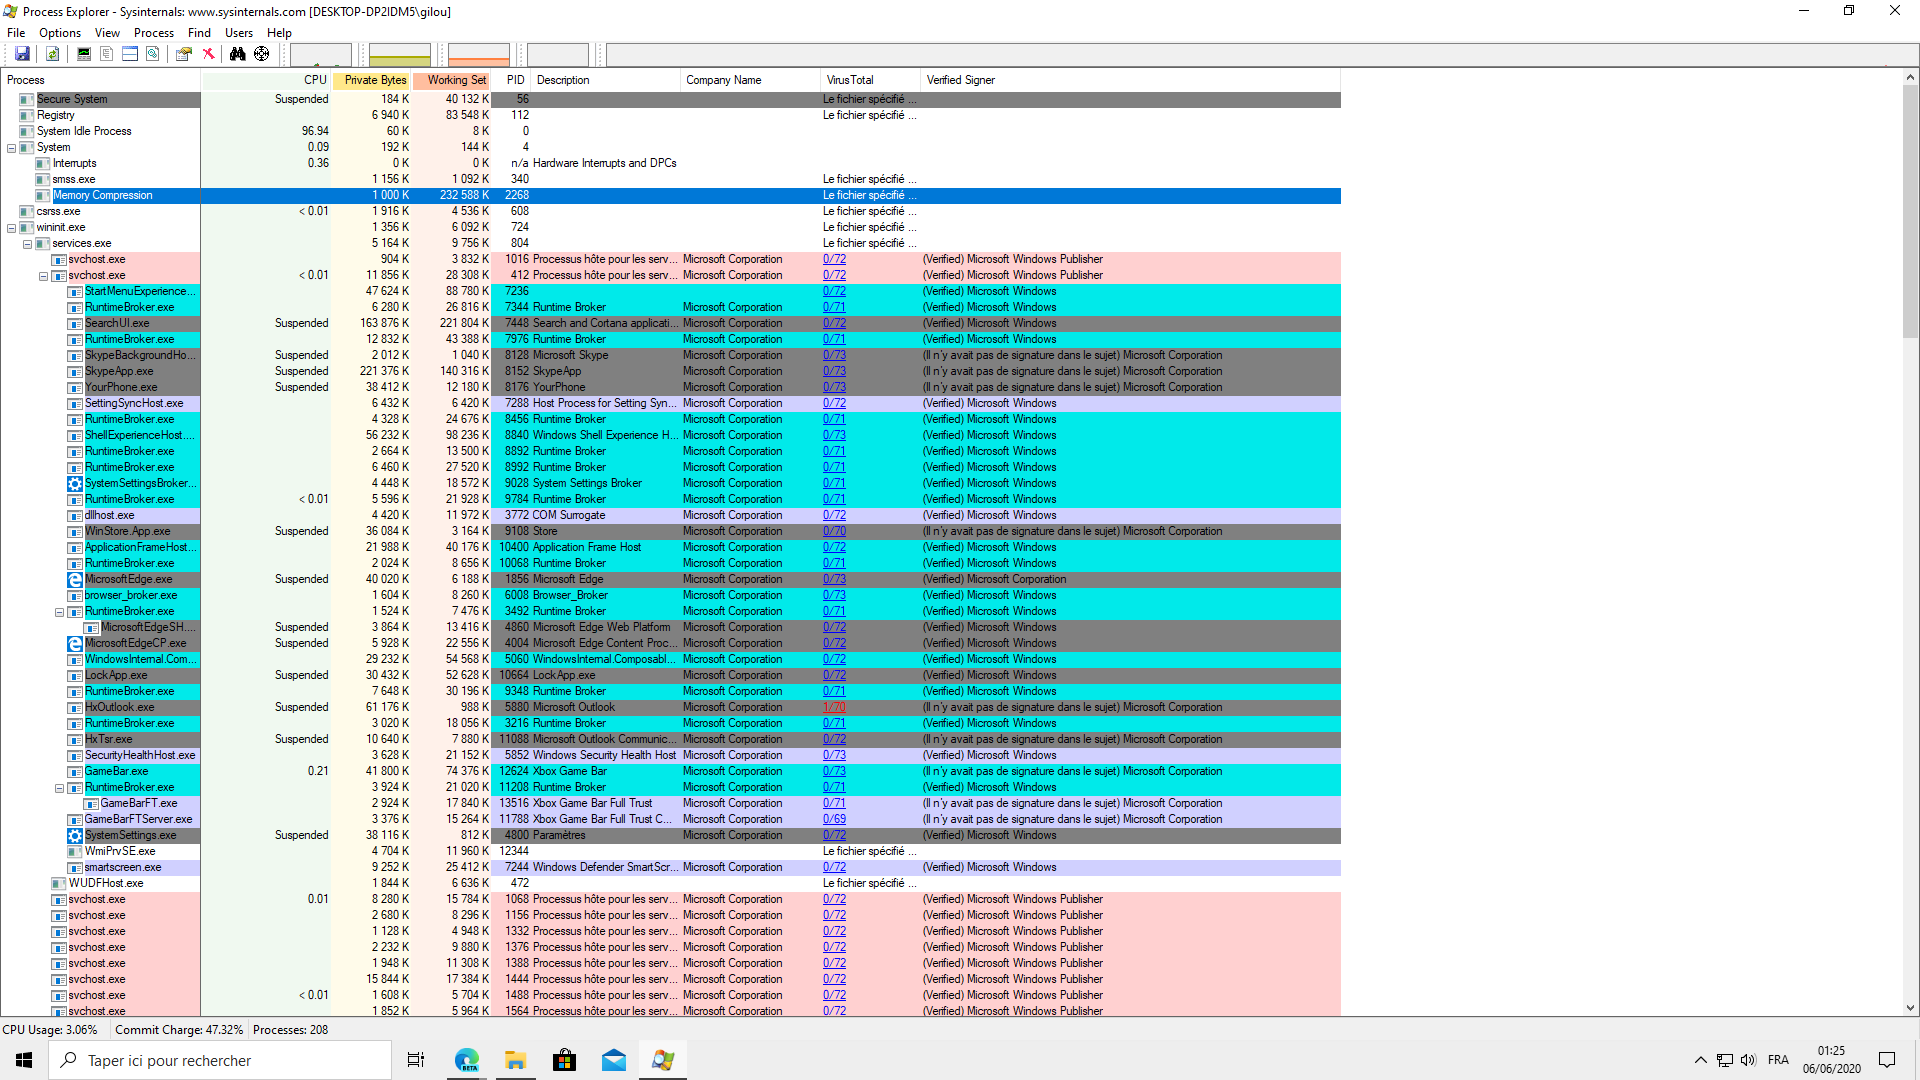Click the vertical scrollbar down arrow

pyautogui.click(x=1910, y=1008)
